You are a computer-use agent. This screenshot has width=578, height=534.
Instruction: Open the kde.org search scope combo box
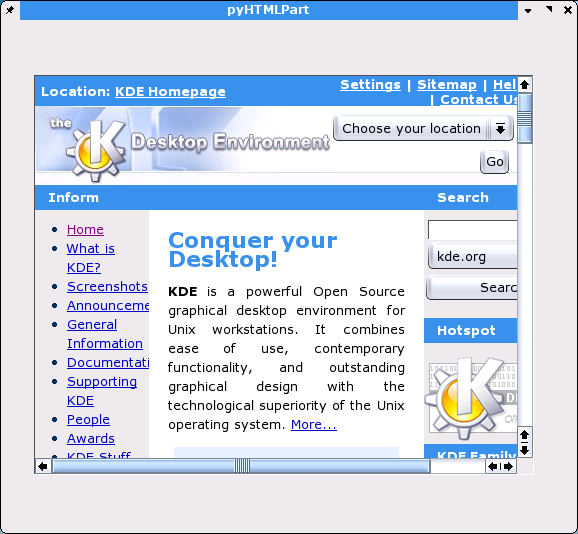tap(473, 256)
